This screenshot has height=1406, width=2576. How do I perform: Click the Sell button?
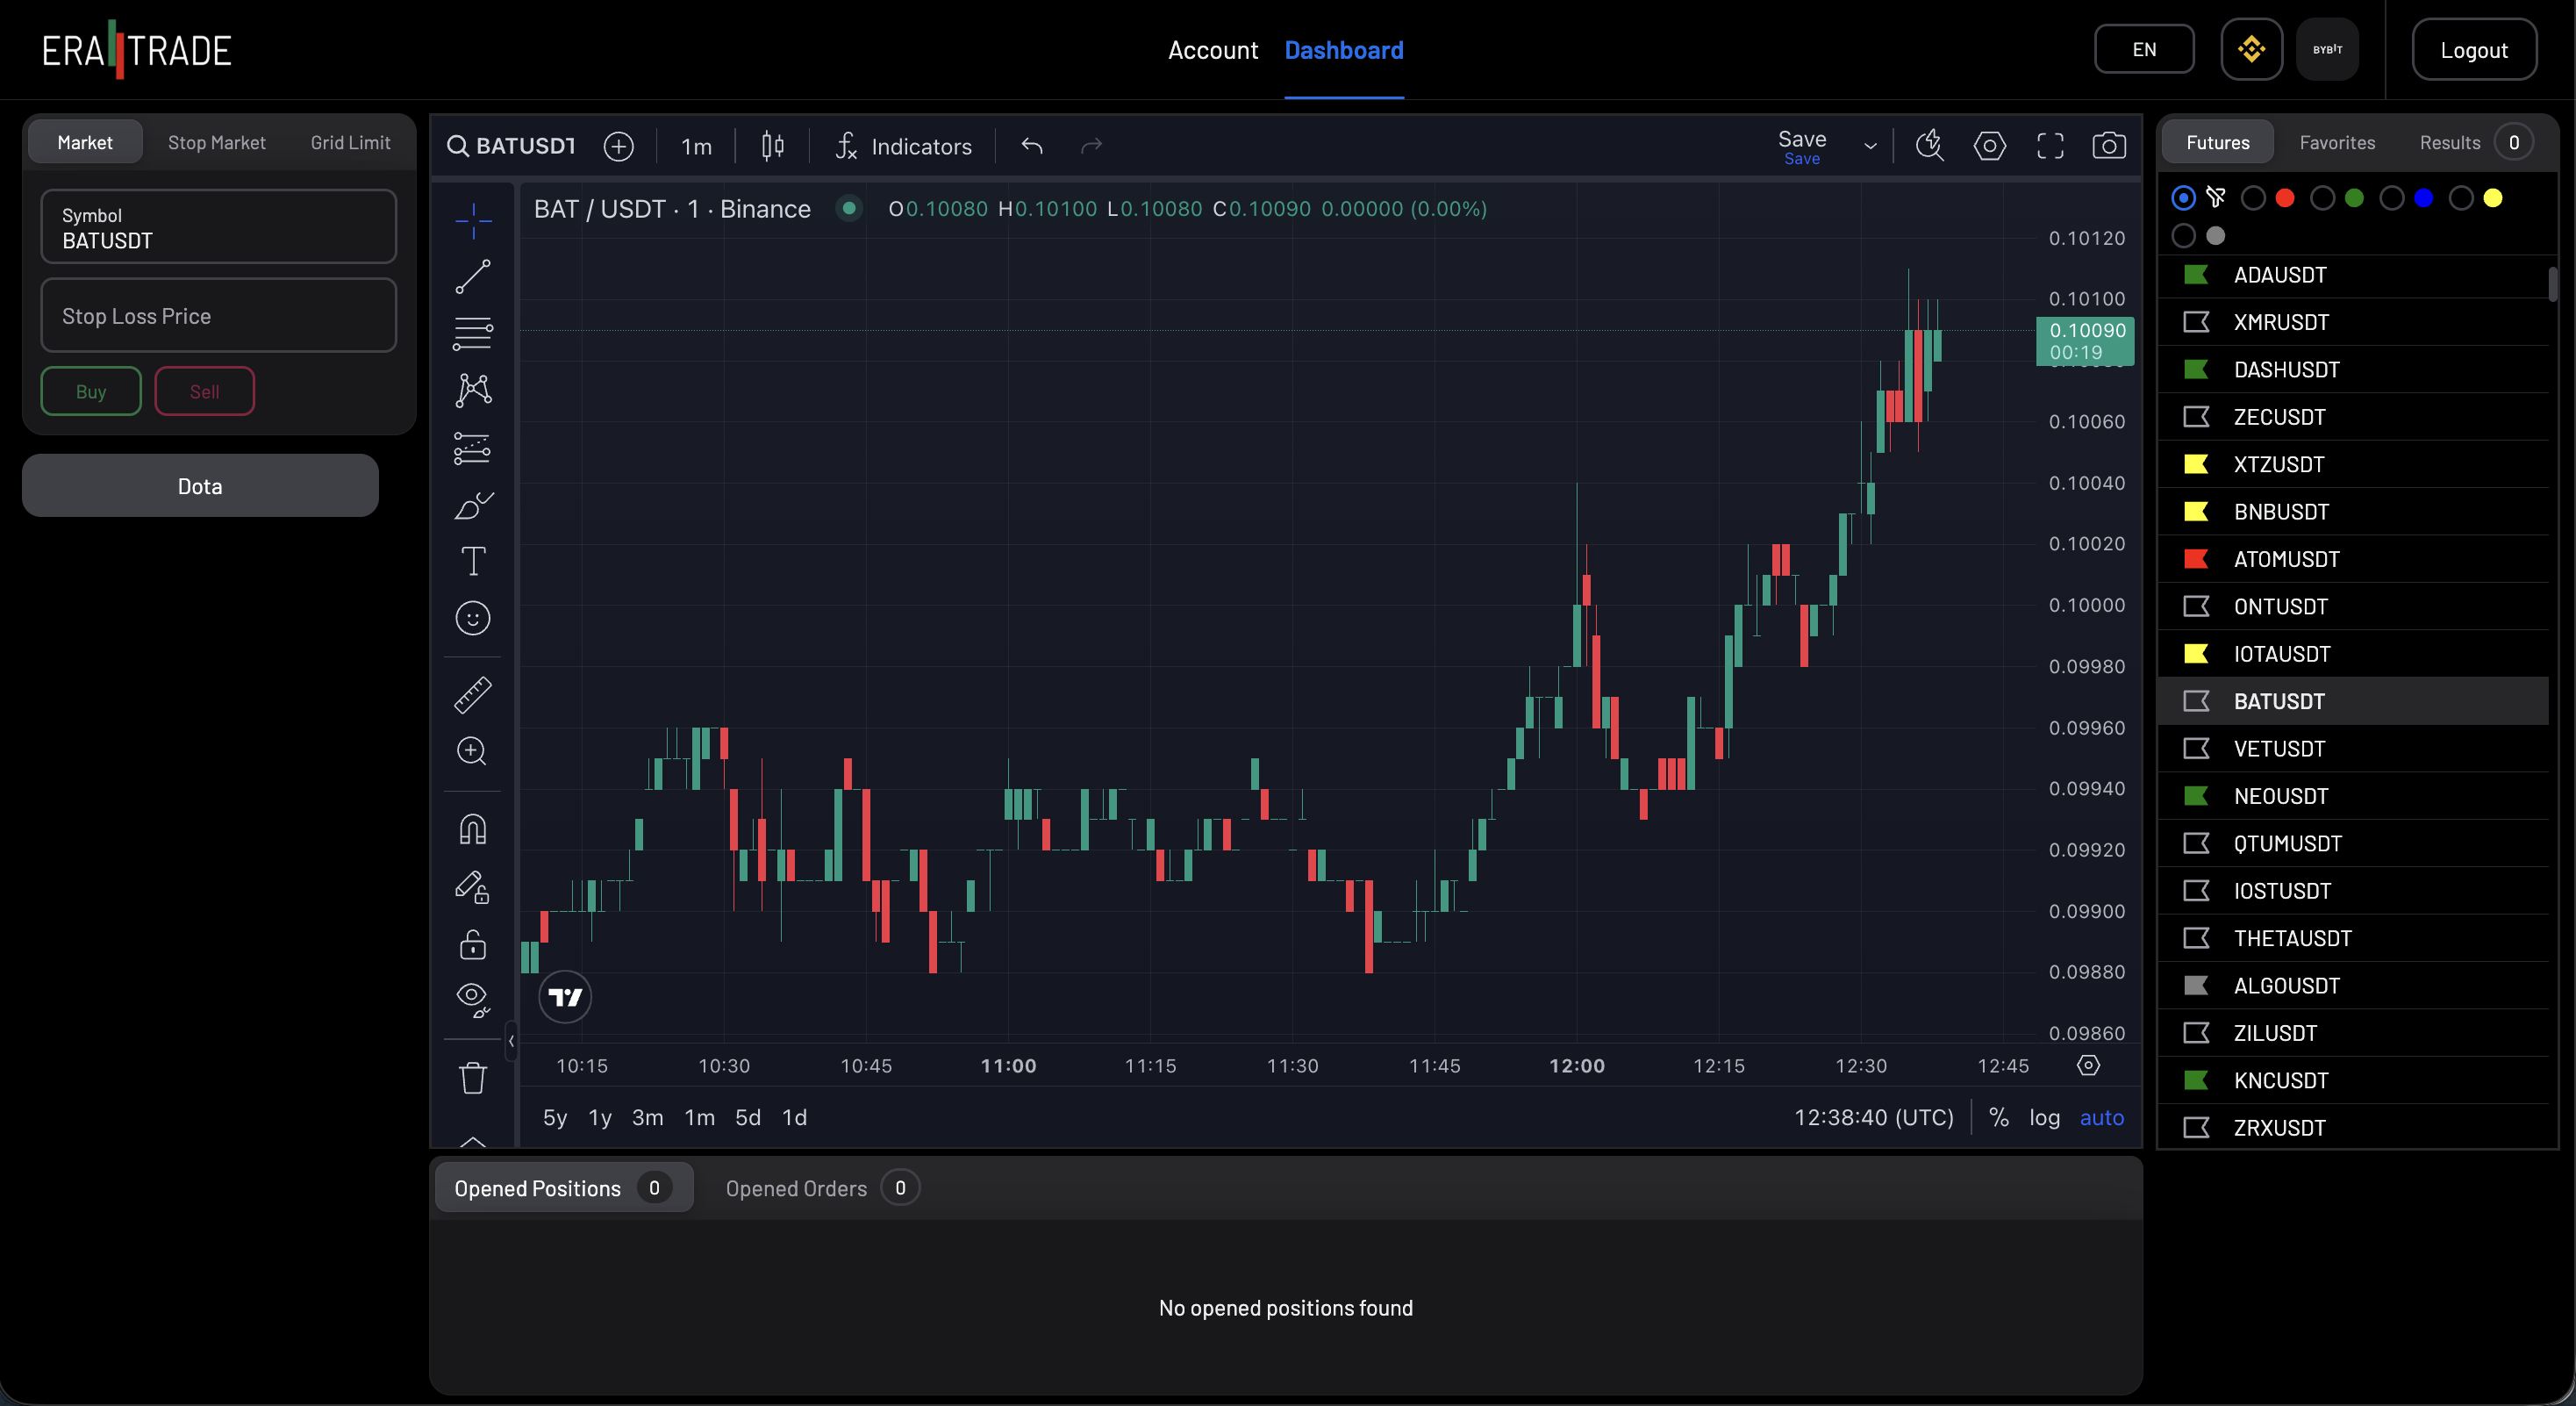[204, 391]
